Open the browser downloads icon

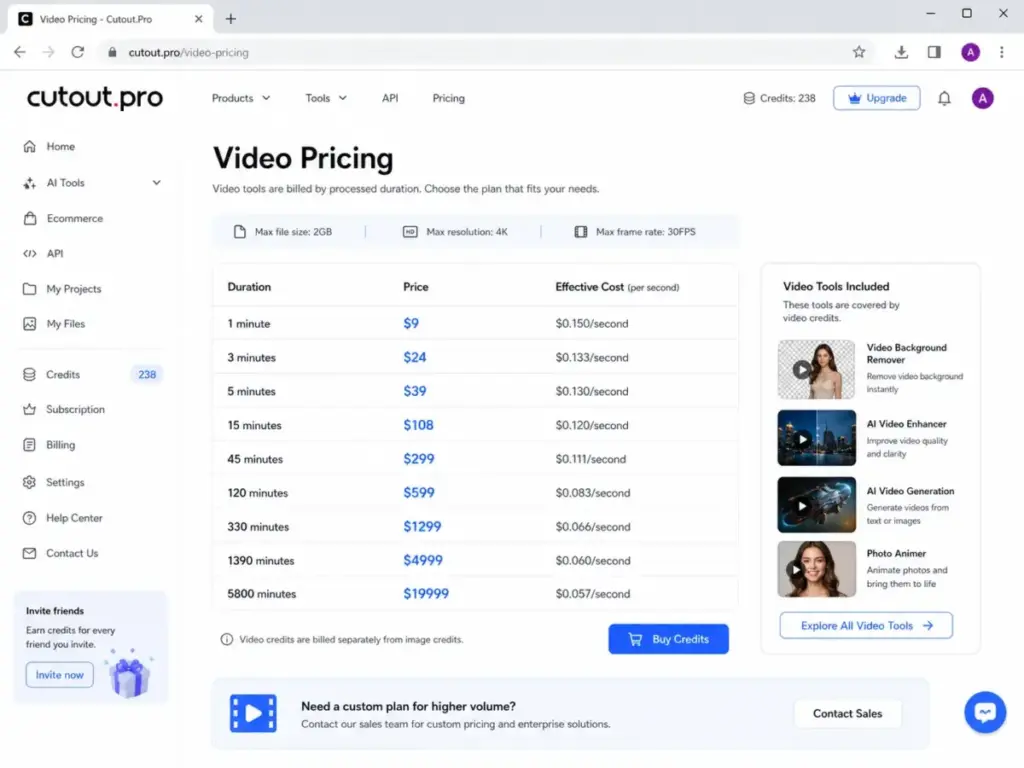click(x=901, y=52)
